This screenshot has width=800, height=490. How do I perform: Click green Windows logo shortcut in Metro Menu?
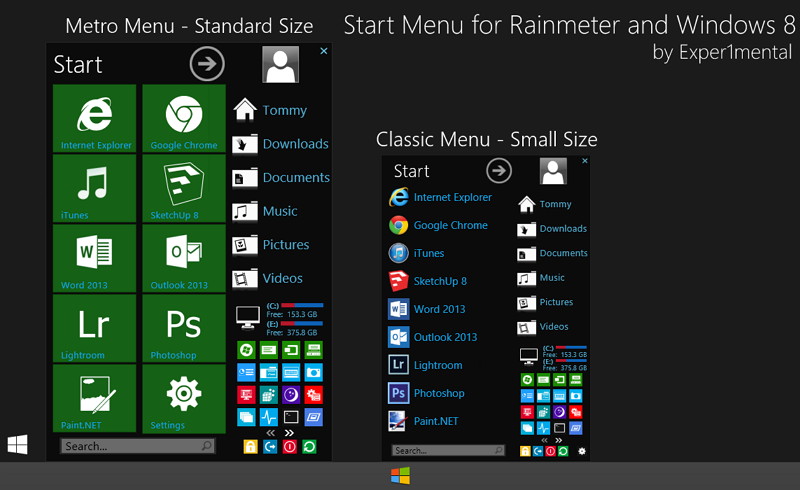pos(246,350)
